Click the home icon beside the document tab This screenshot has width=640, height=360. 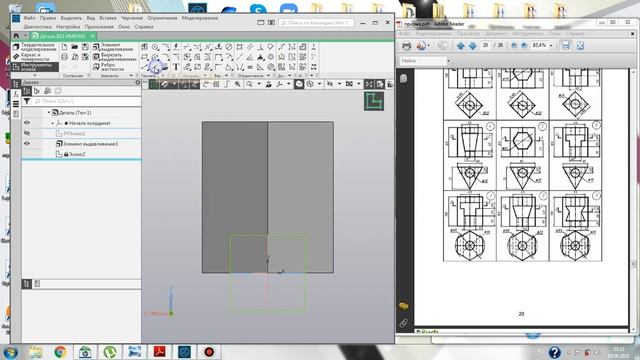pos(16,36)
